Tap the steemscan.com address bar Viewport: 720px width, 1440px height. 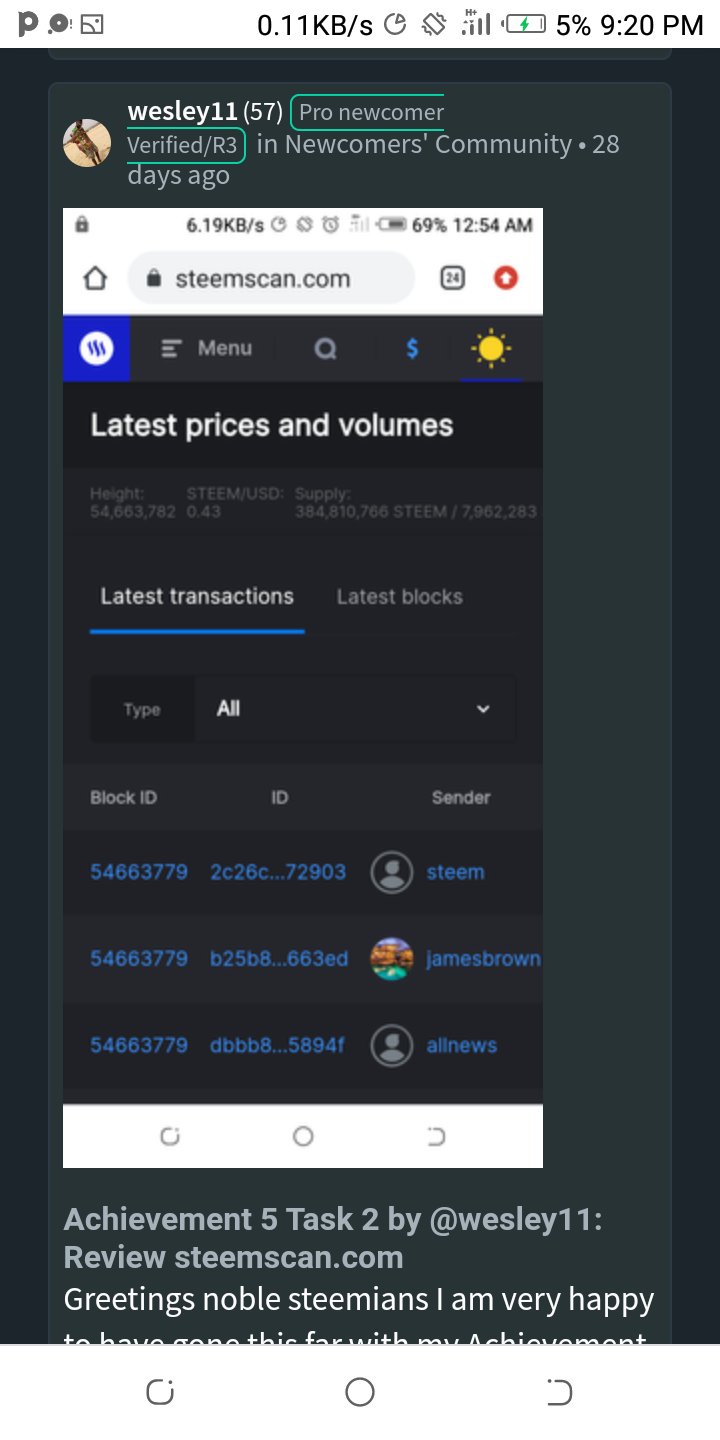pos(270,278)
